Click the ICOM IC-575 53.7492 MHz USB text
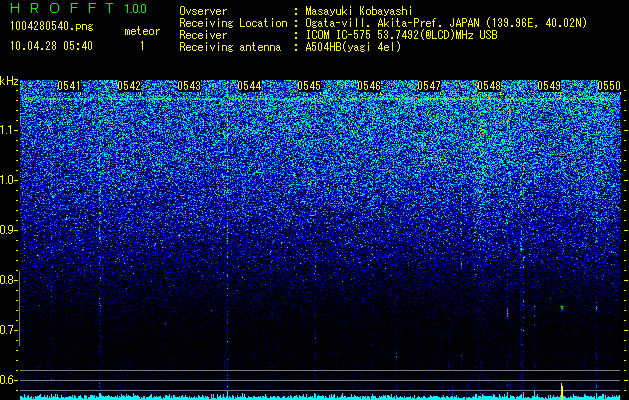The height and width of the screenshot is (400, 629). tap(401, 35)
